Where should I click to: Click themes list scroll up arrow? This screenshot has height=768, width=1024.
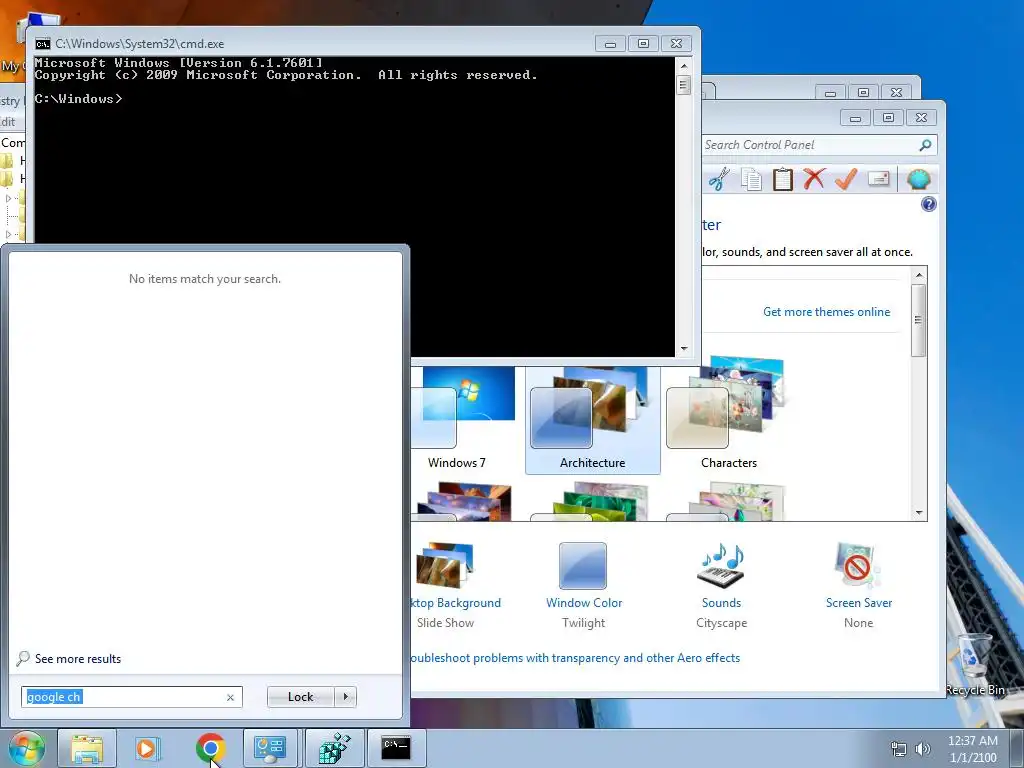(919, 275)
